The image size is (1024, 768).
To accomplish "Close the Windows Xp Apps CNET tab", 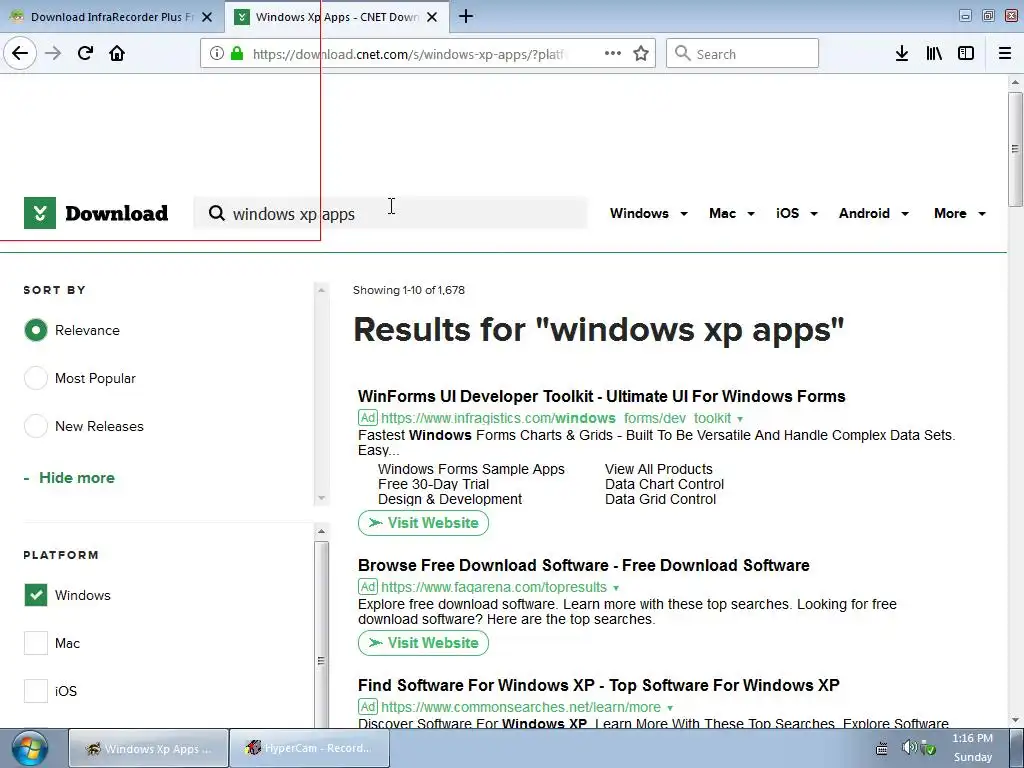I will coord(432,17).
